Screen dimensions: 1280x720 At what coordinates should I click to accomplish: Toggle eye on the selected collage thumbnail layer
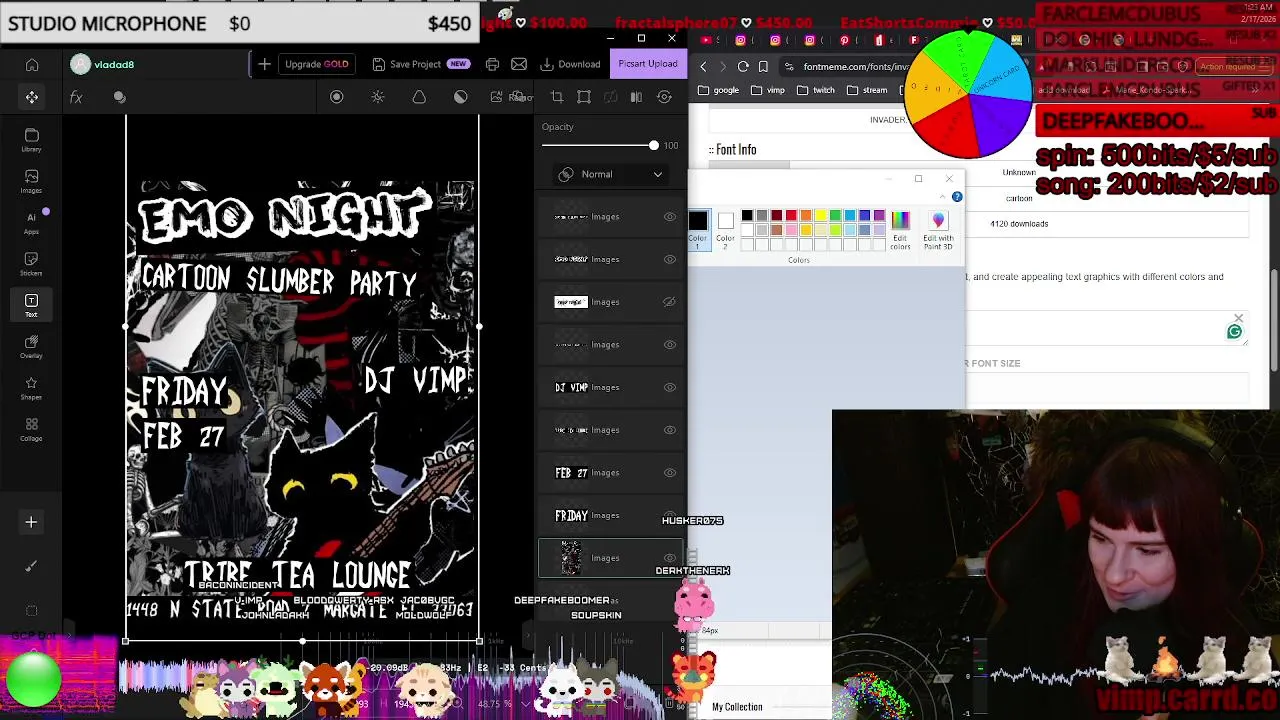tap(670, 558)
